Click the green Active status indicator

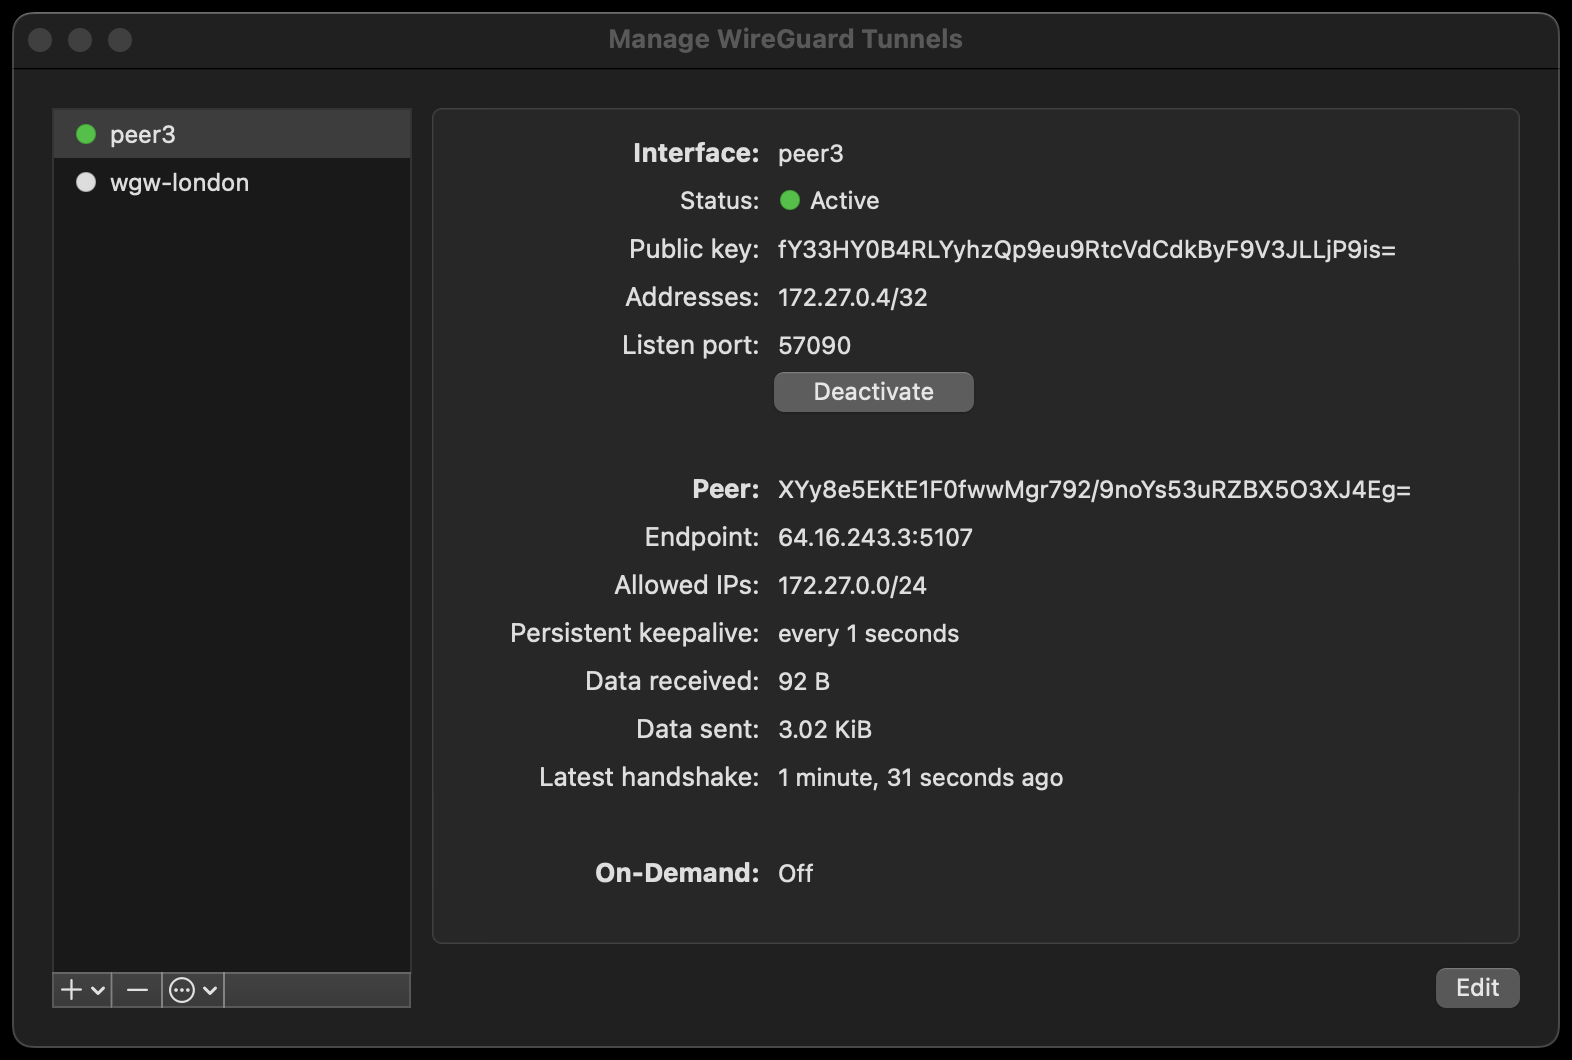coord(790,200)
